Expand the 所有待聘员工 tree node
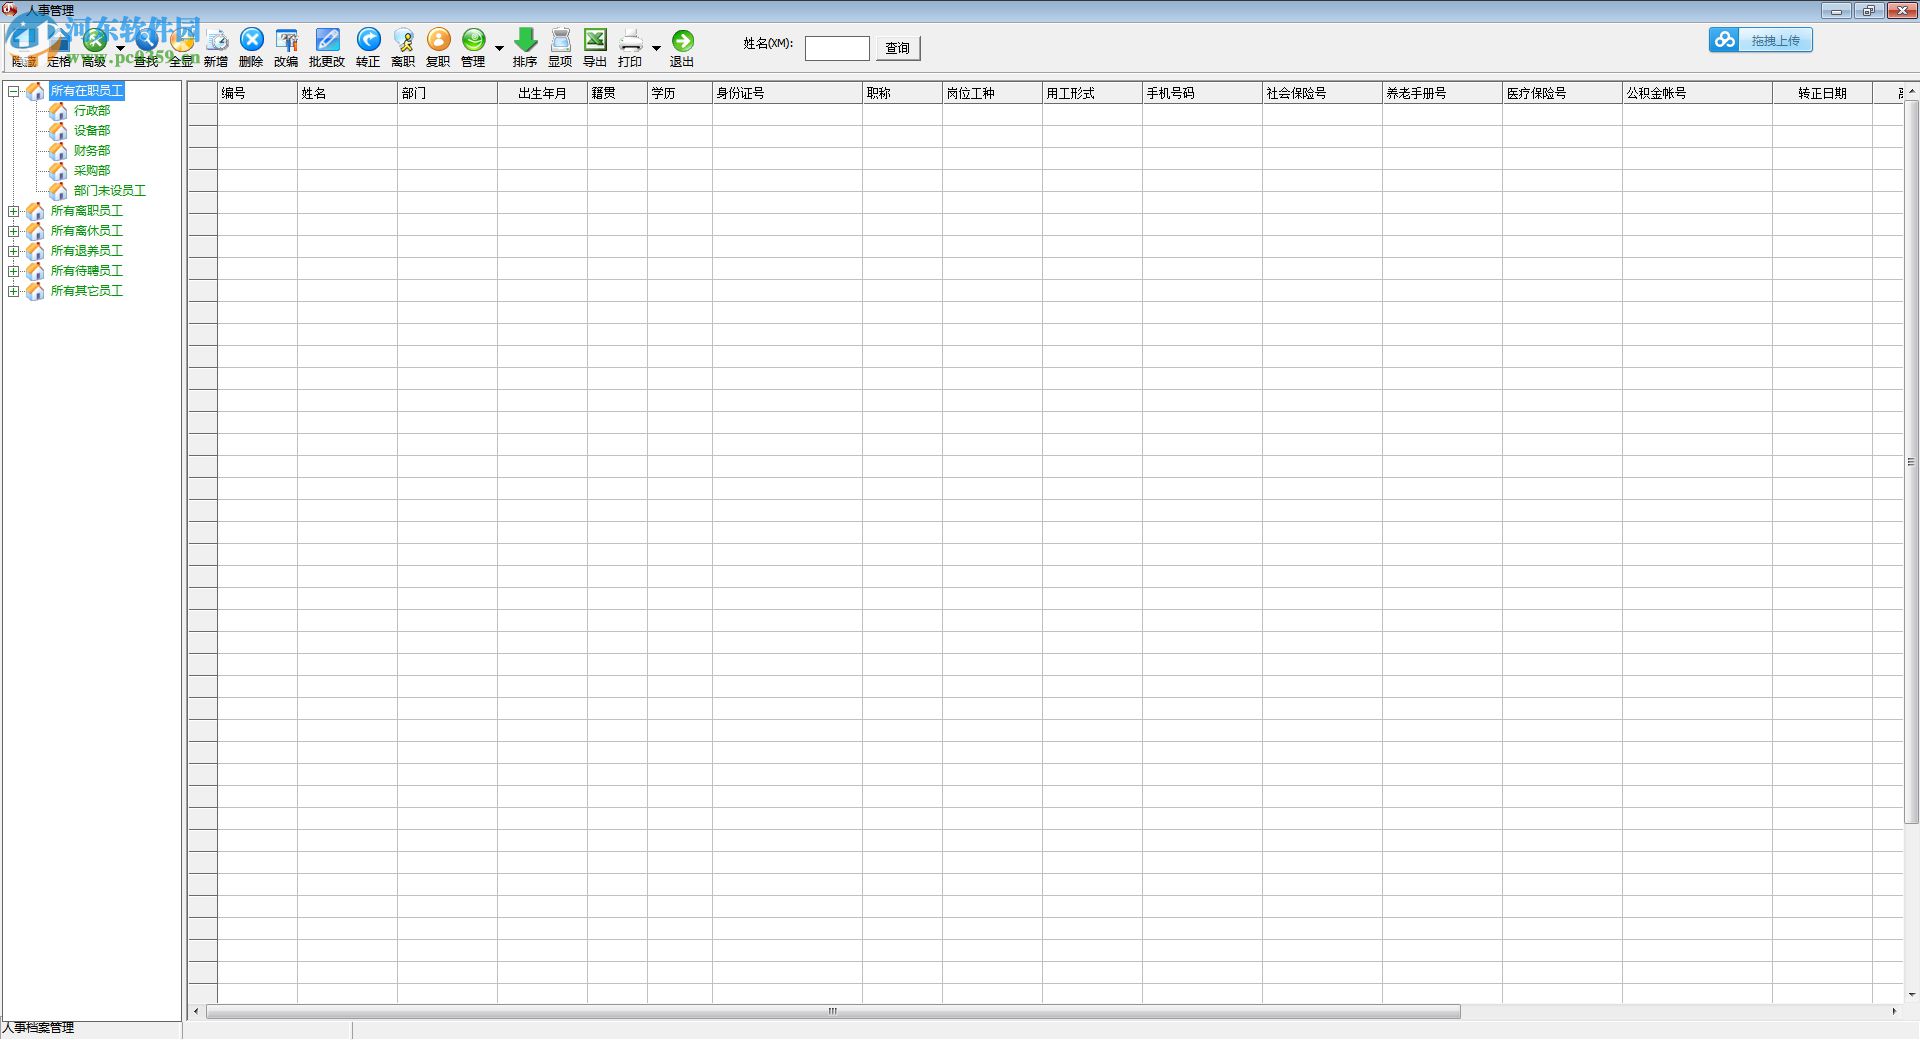The width and height of the screenshot is (1920, 1040). coord(14,271)
